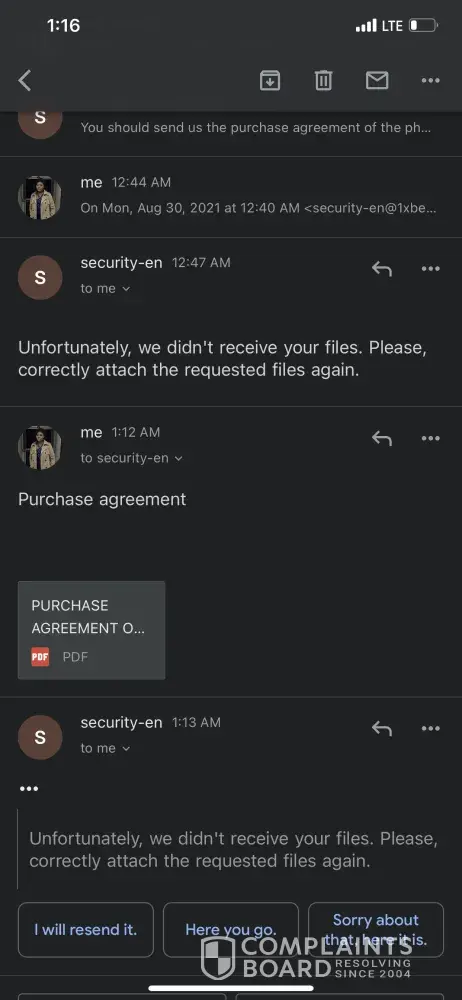Expand 'to security-en' recipient details
462x1000 pixels.
coord(131,458)
